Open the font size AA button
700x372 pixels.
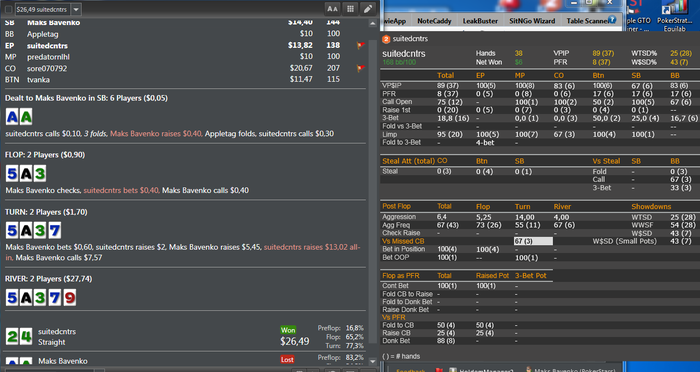click(x=332, y=9)
